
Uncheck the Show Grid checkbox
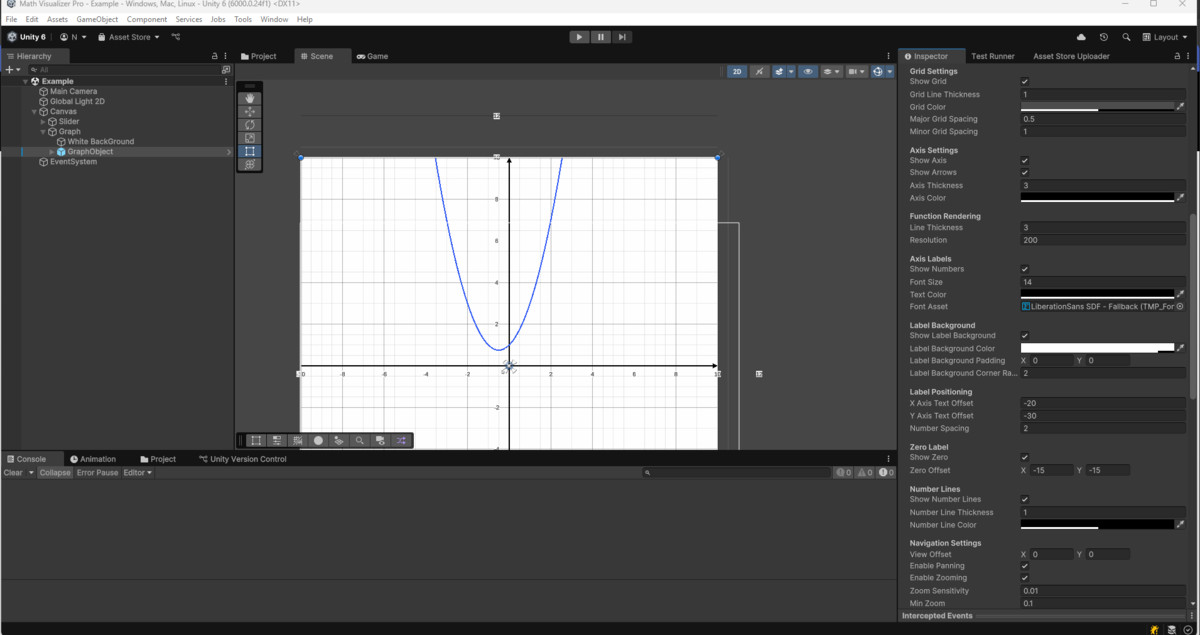1024,82
